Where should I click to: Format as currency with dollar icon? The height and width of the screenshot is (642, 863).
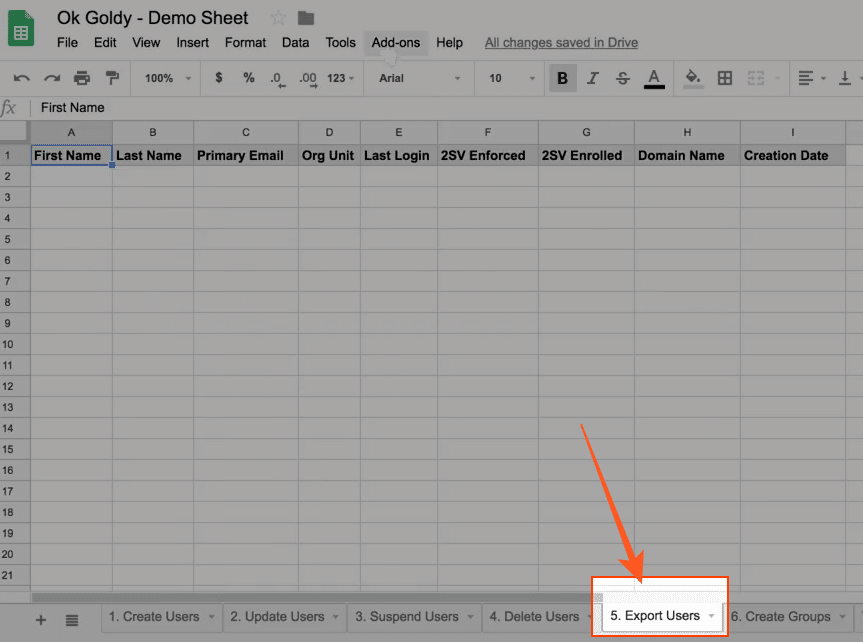(219, 78)
